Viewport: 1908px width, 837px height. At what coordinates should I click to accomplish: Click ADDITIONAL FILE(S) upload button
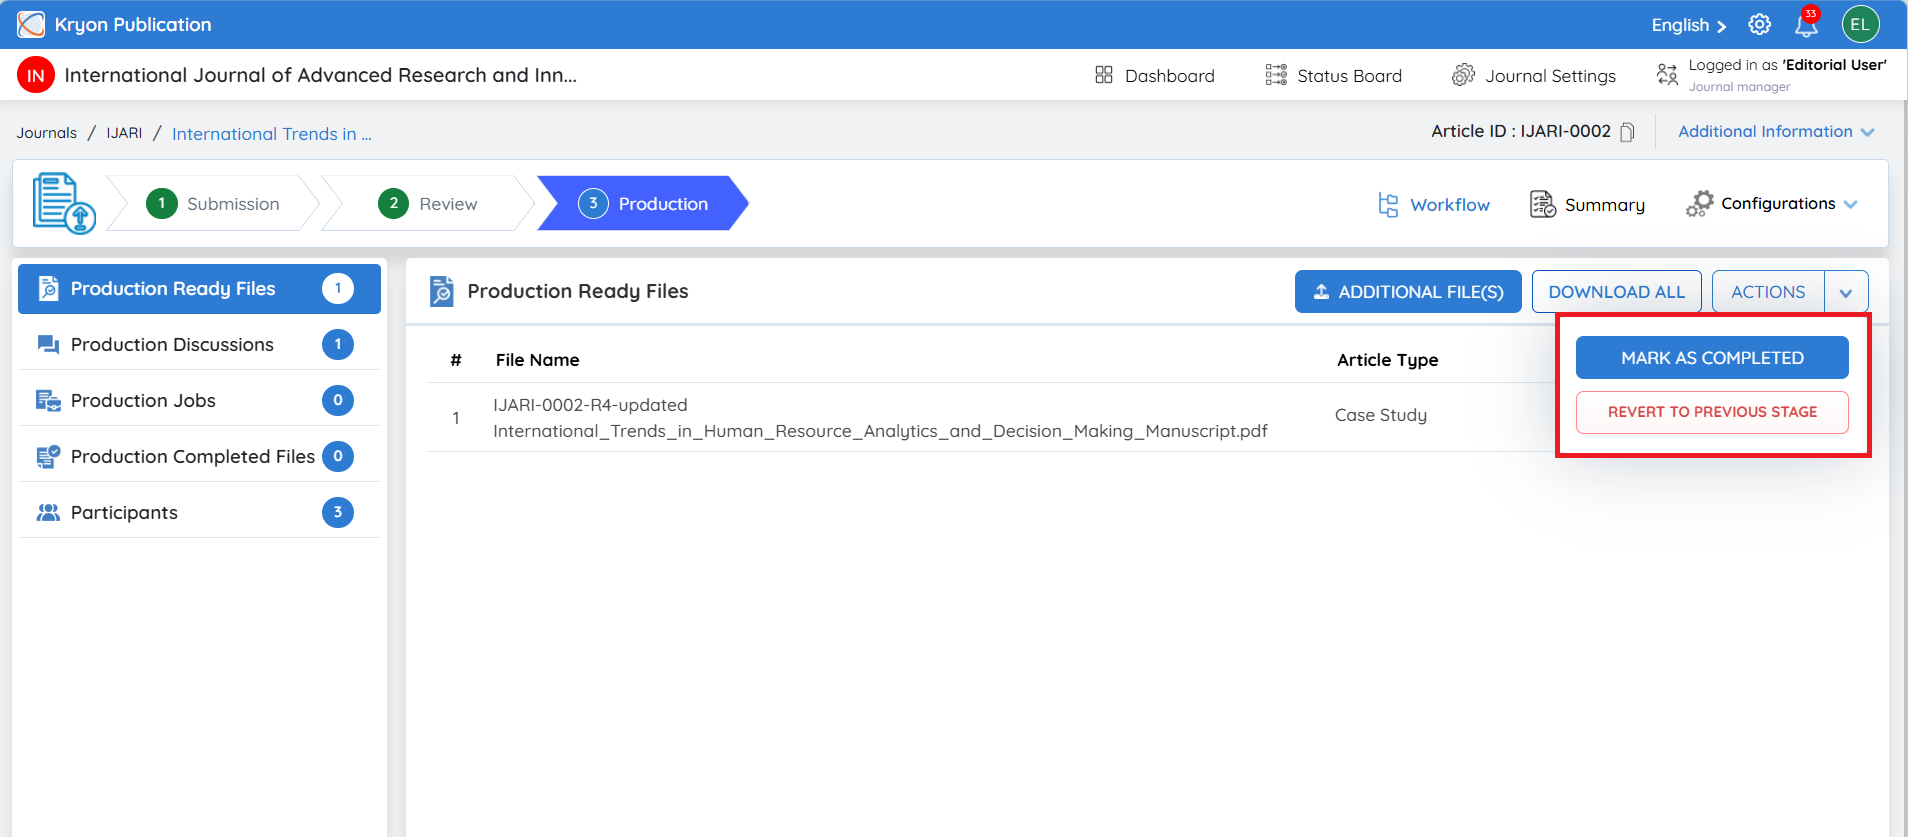(1408, 292)
